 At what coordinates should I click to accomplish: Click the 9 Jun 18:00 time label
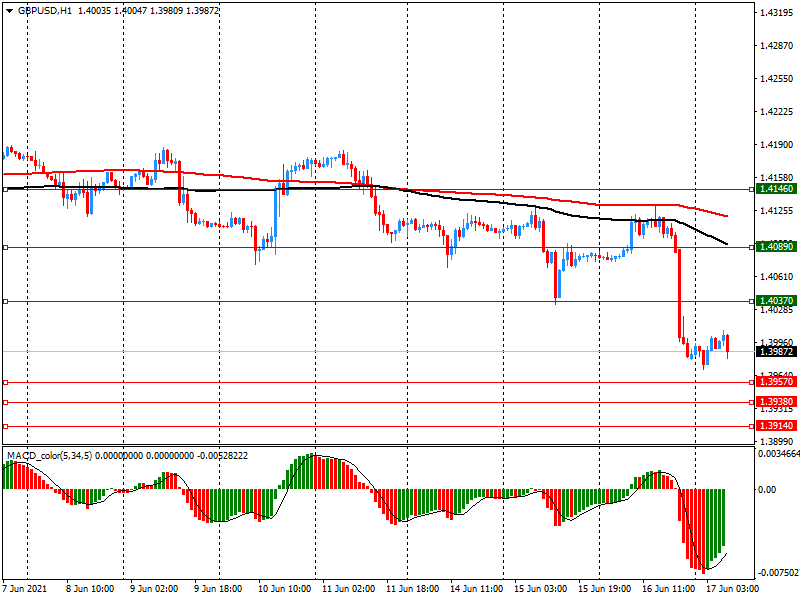(x=218, y=589)
